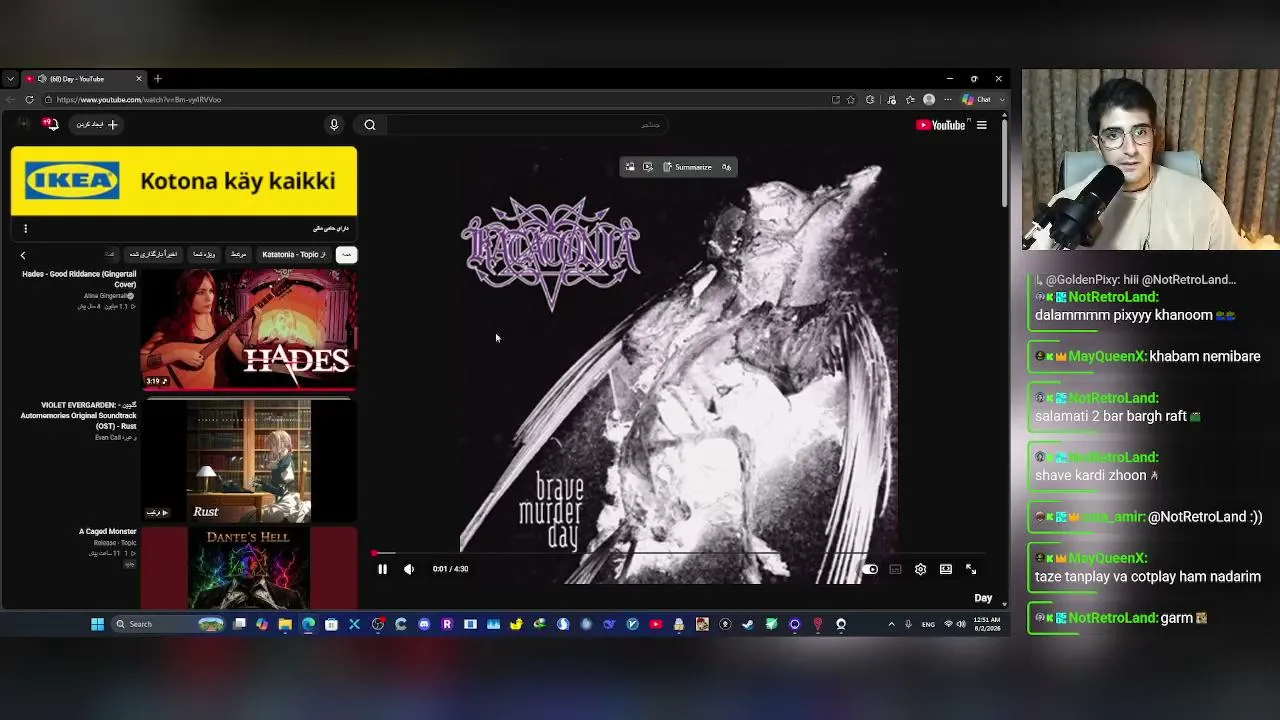Click the browser address bar URL

tap(139, 100)
